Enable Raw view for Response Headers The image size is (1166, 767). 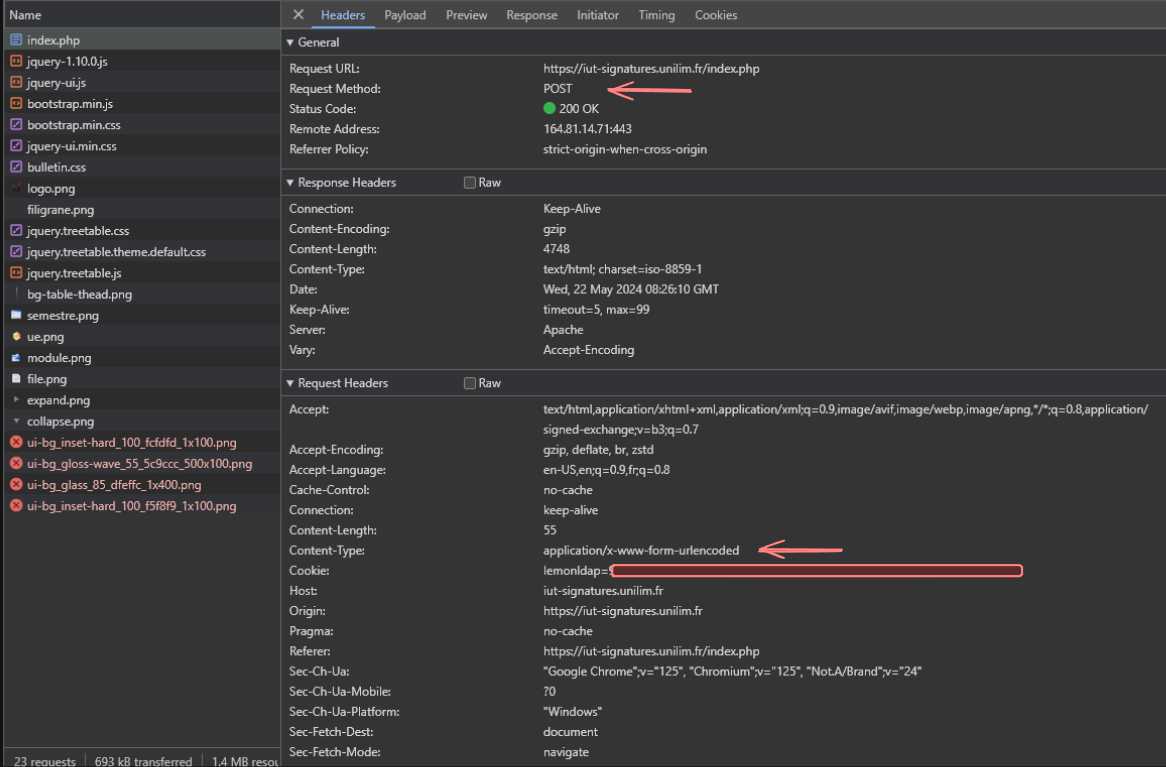pyautogui.click(x=470, y=183)
